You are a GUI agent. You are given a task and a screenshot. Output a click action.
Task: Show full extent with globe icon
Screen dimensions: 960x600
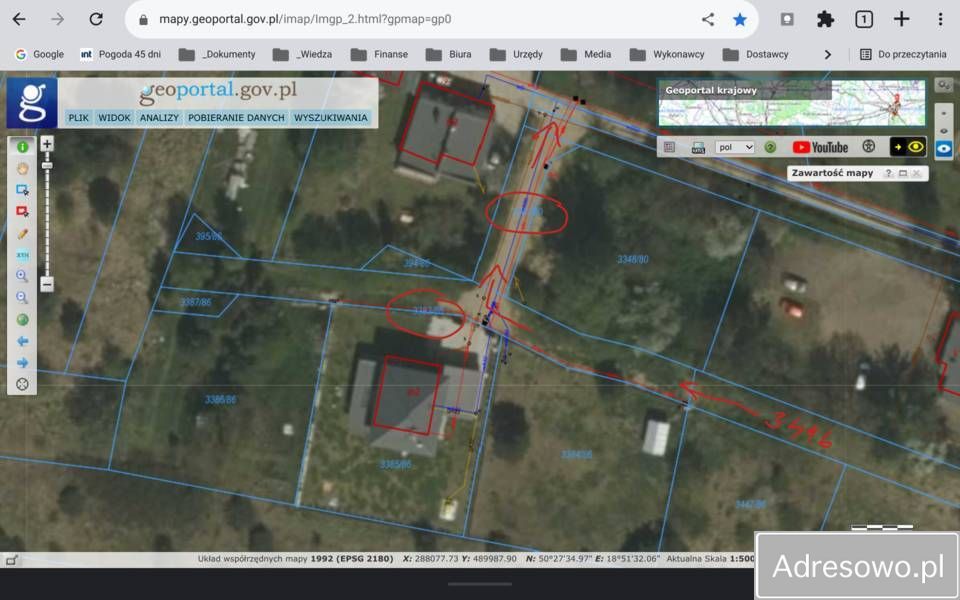(x=22, y=320)
